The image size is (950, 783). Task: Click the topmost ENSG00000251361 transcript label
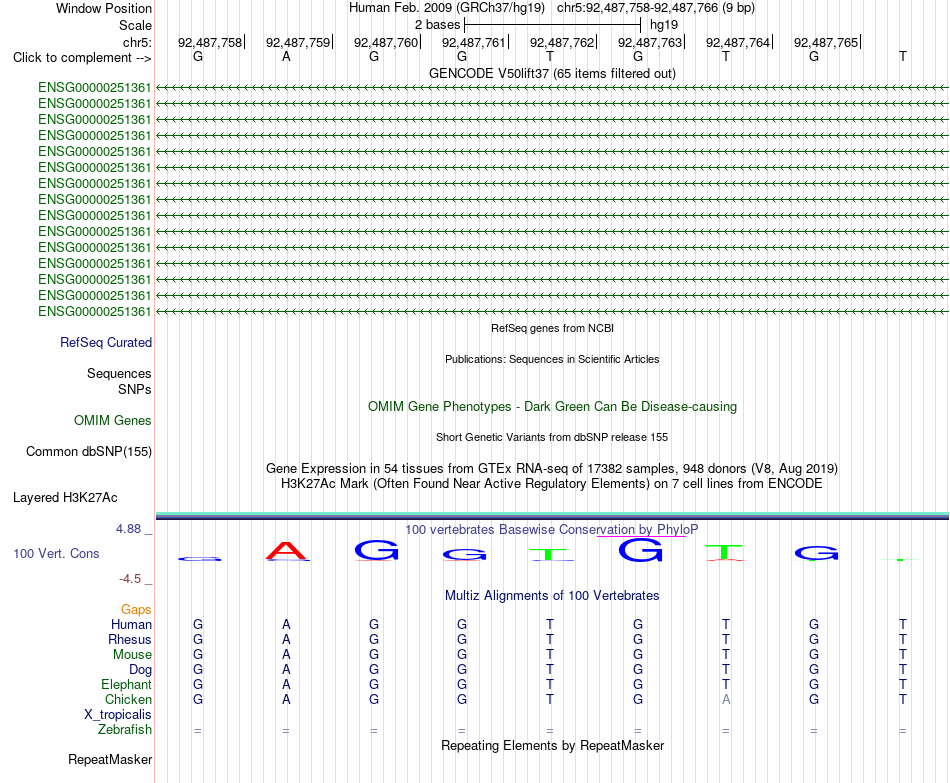(95, 87)
